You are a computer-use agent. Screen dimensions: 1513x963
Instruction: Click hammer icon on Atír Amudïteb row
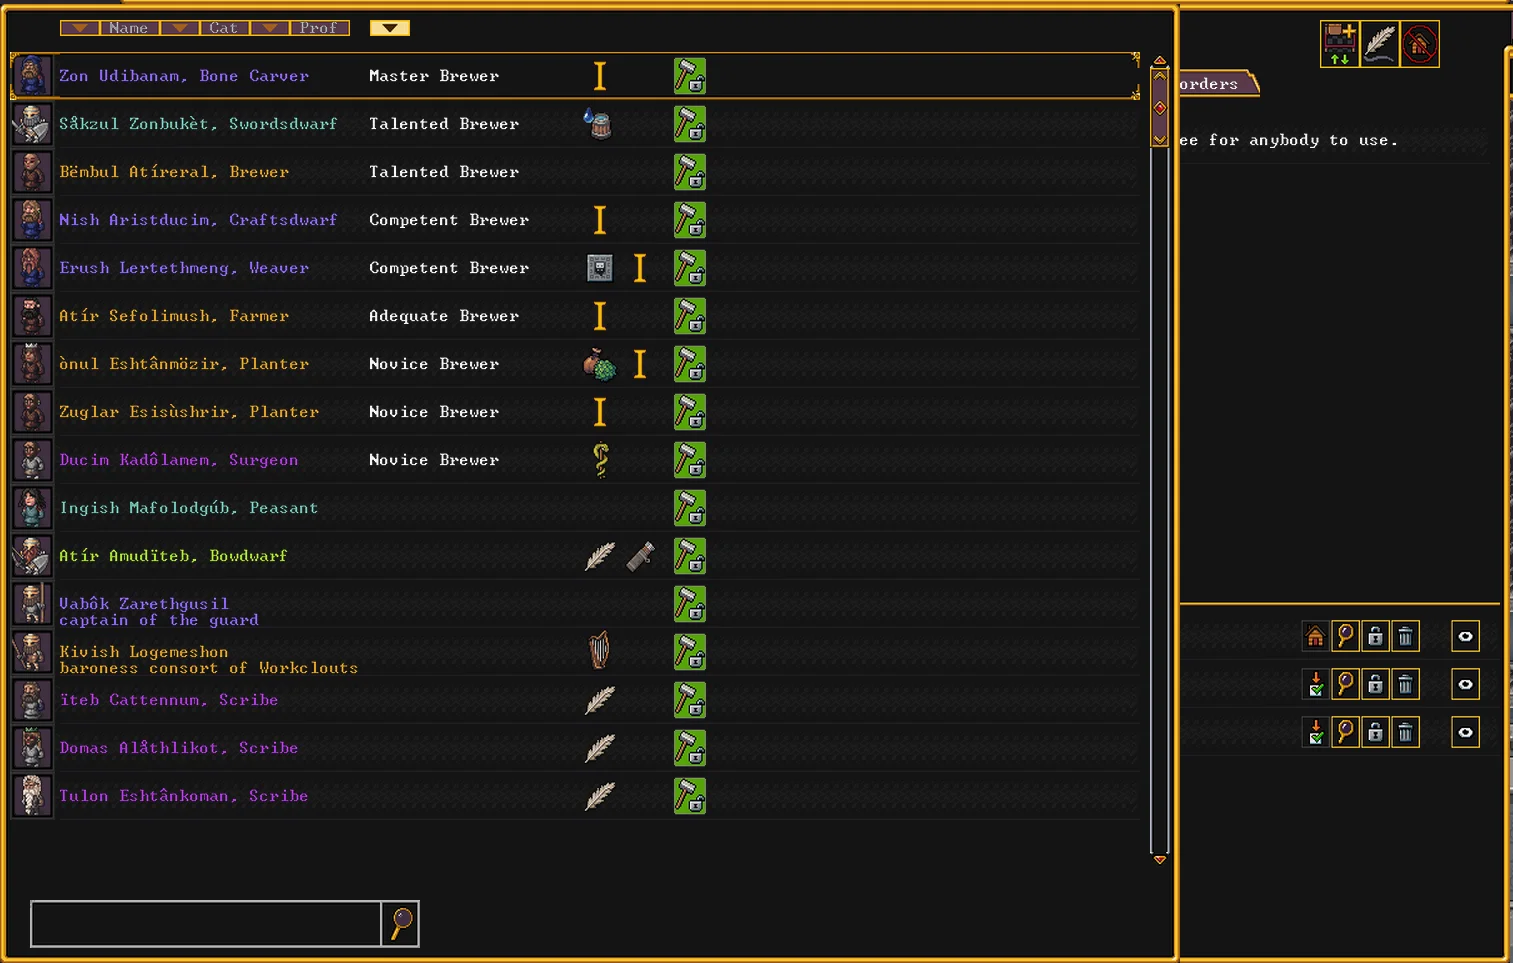pyautogui.click(x=690, y=556)
